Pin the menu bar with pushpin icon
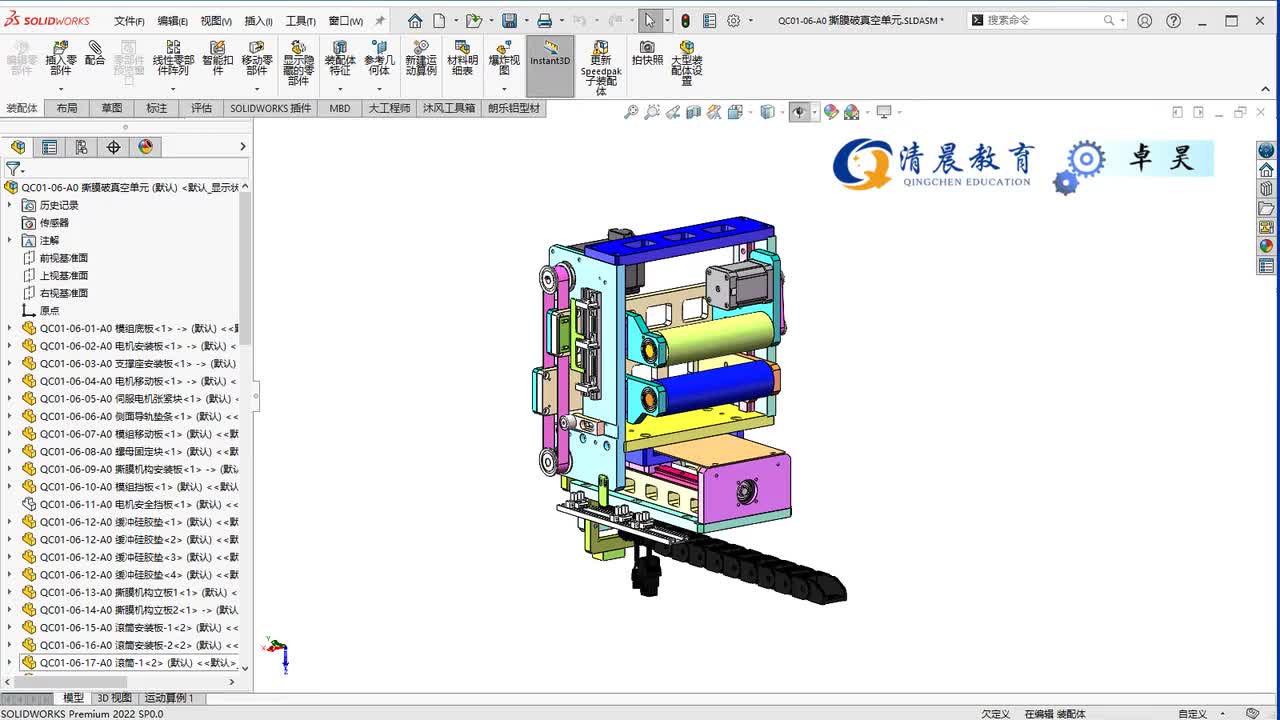 (x=380, y=20)
